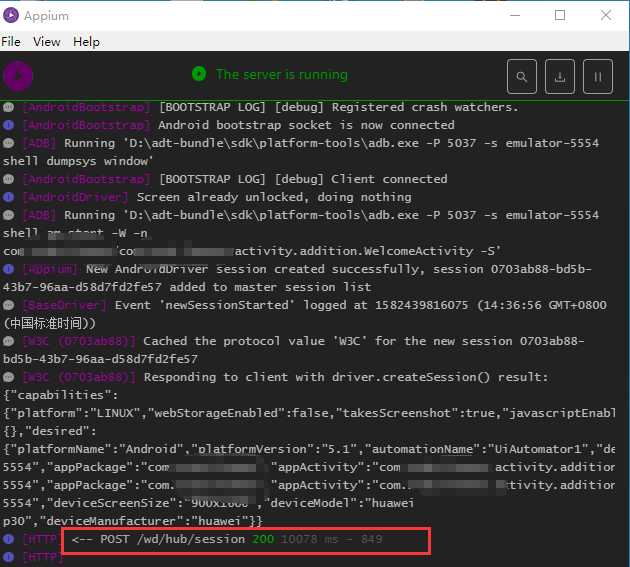630x567 pixels.
Task: Open the View menu
Action: [47, 42]
